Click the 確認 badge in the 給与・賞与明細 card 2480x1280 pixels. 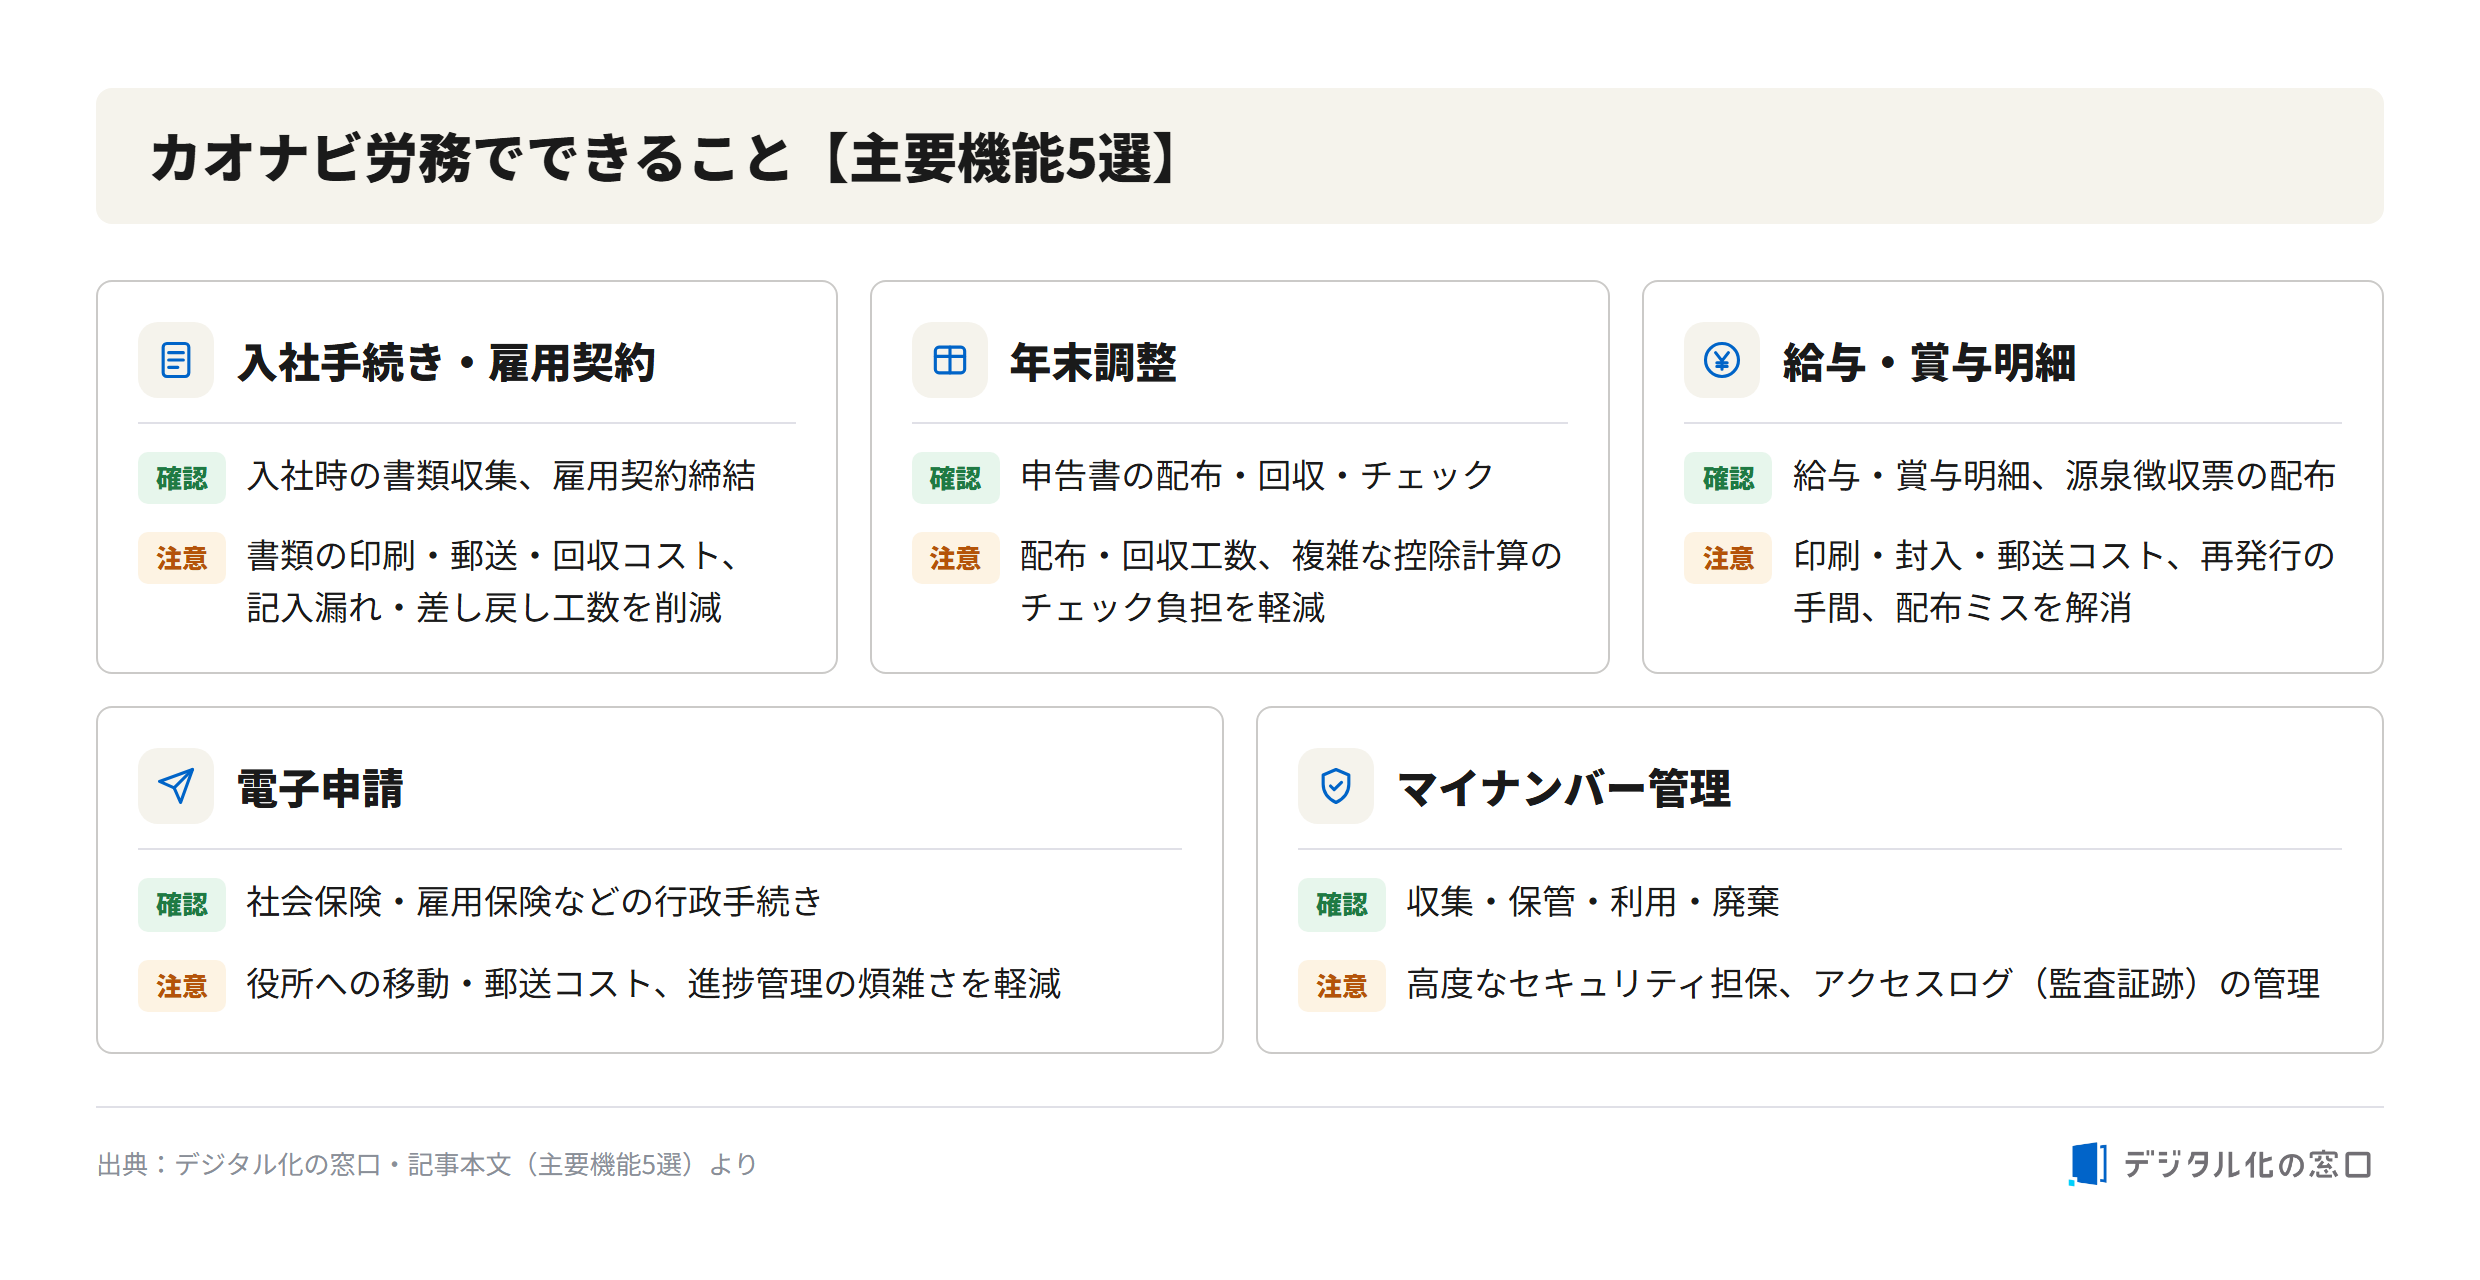[x=1728, y=478]
